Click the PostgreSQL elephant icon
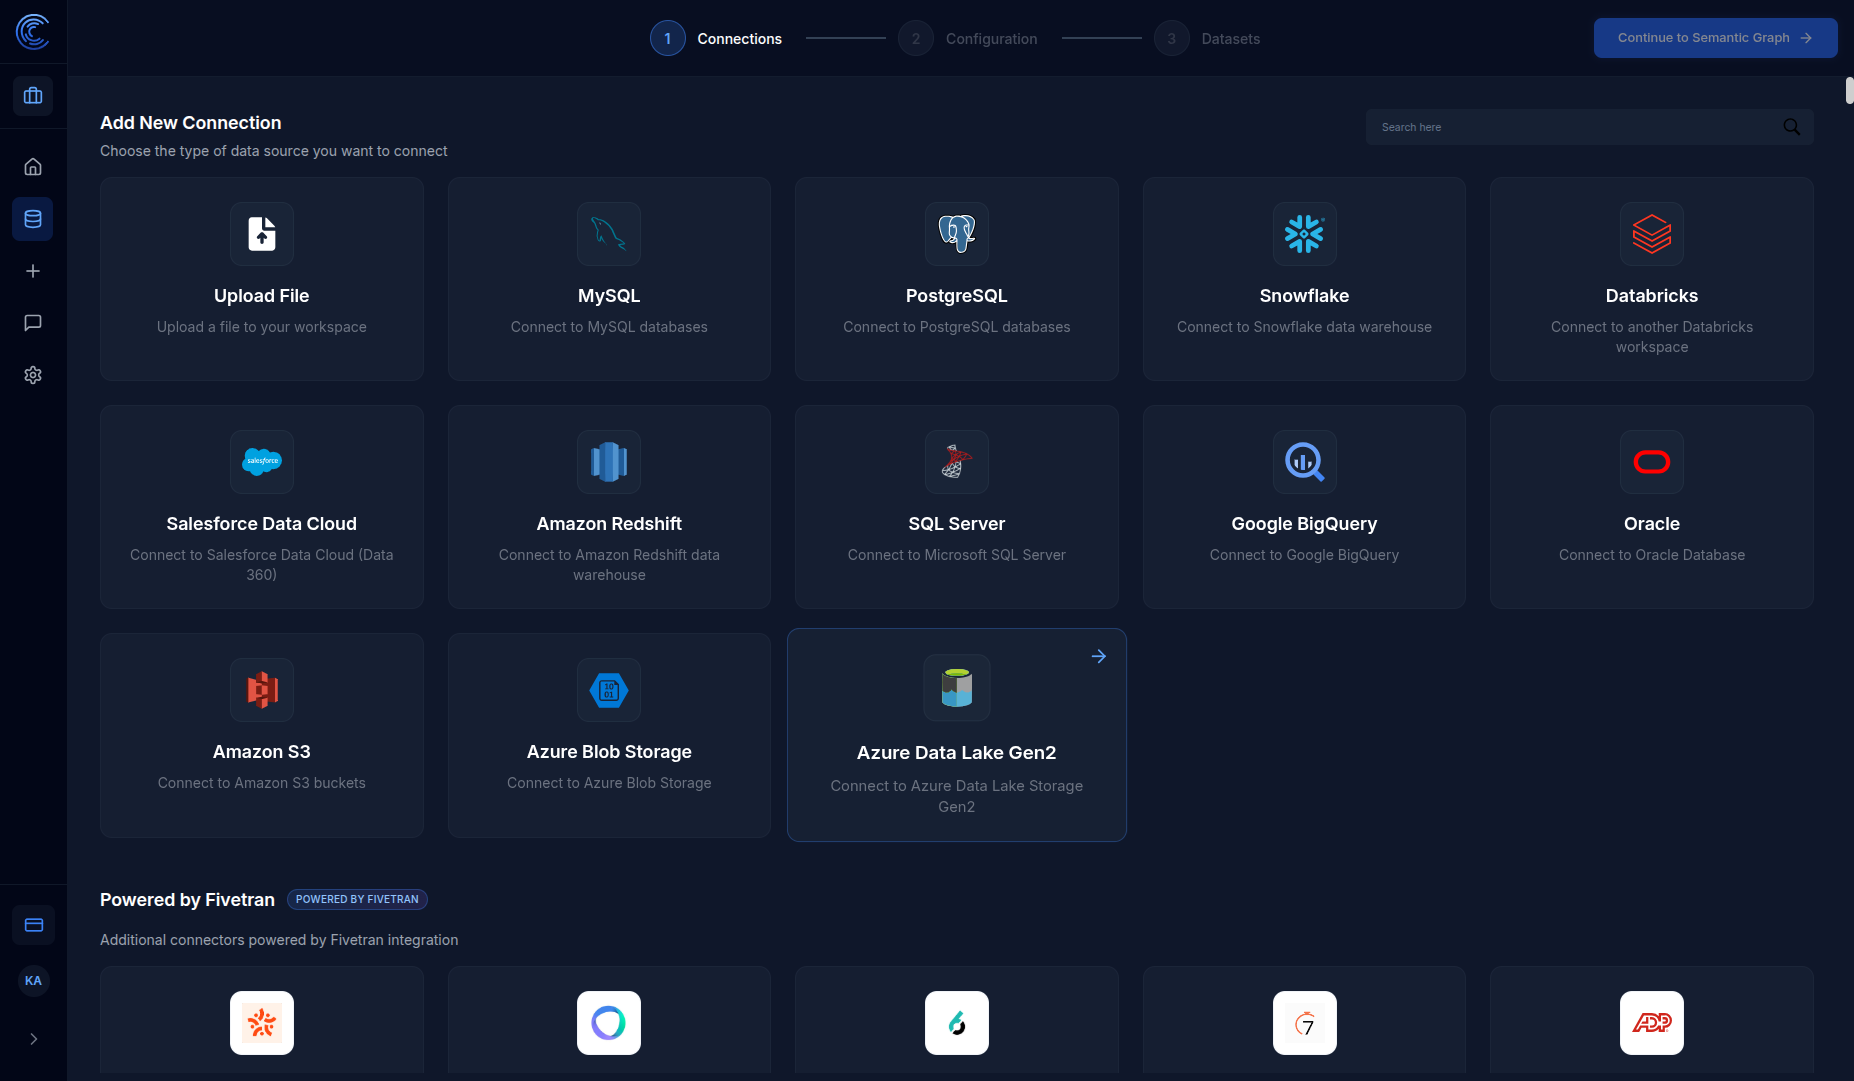Image resolution: width=1854 pixels, height=1081 pixels. [x=957, y=234]
